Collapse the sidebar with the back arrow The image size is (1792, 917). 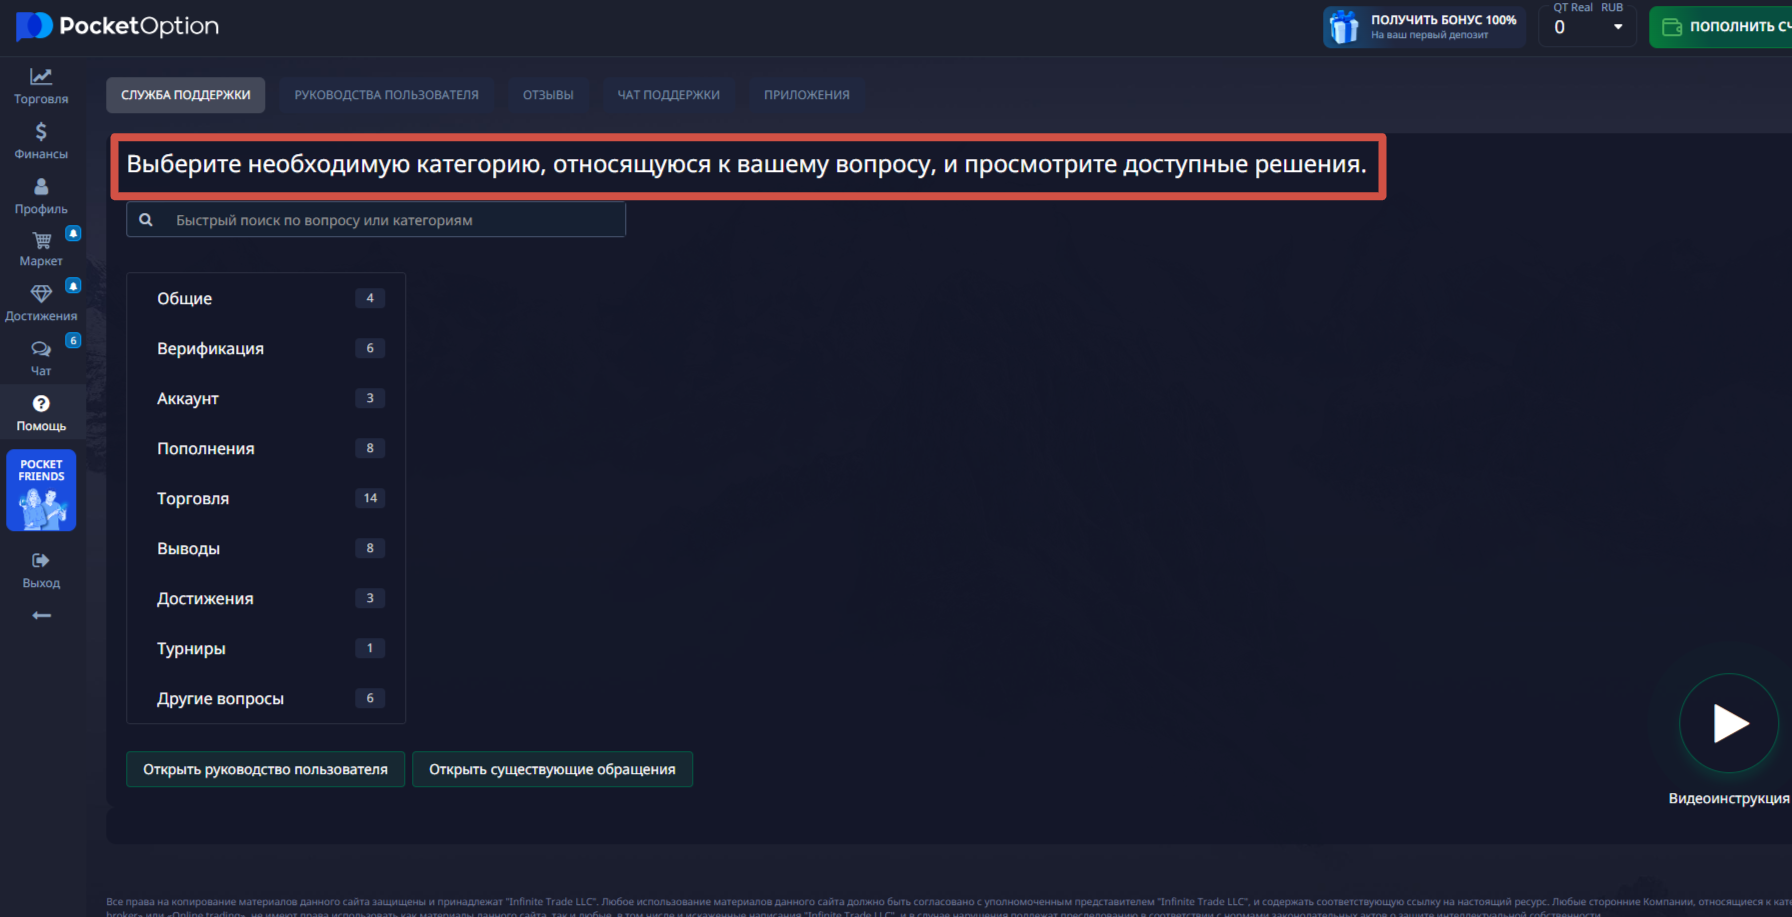[x=41, y=615]
